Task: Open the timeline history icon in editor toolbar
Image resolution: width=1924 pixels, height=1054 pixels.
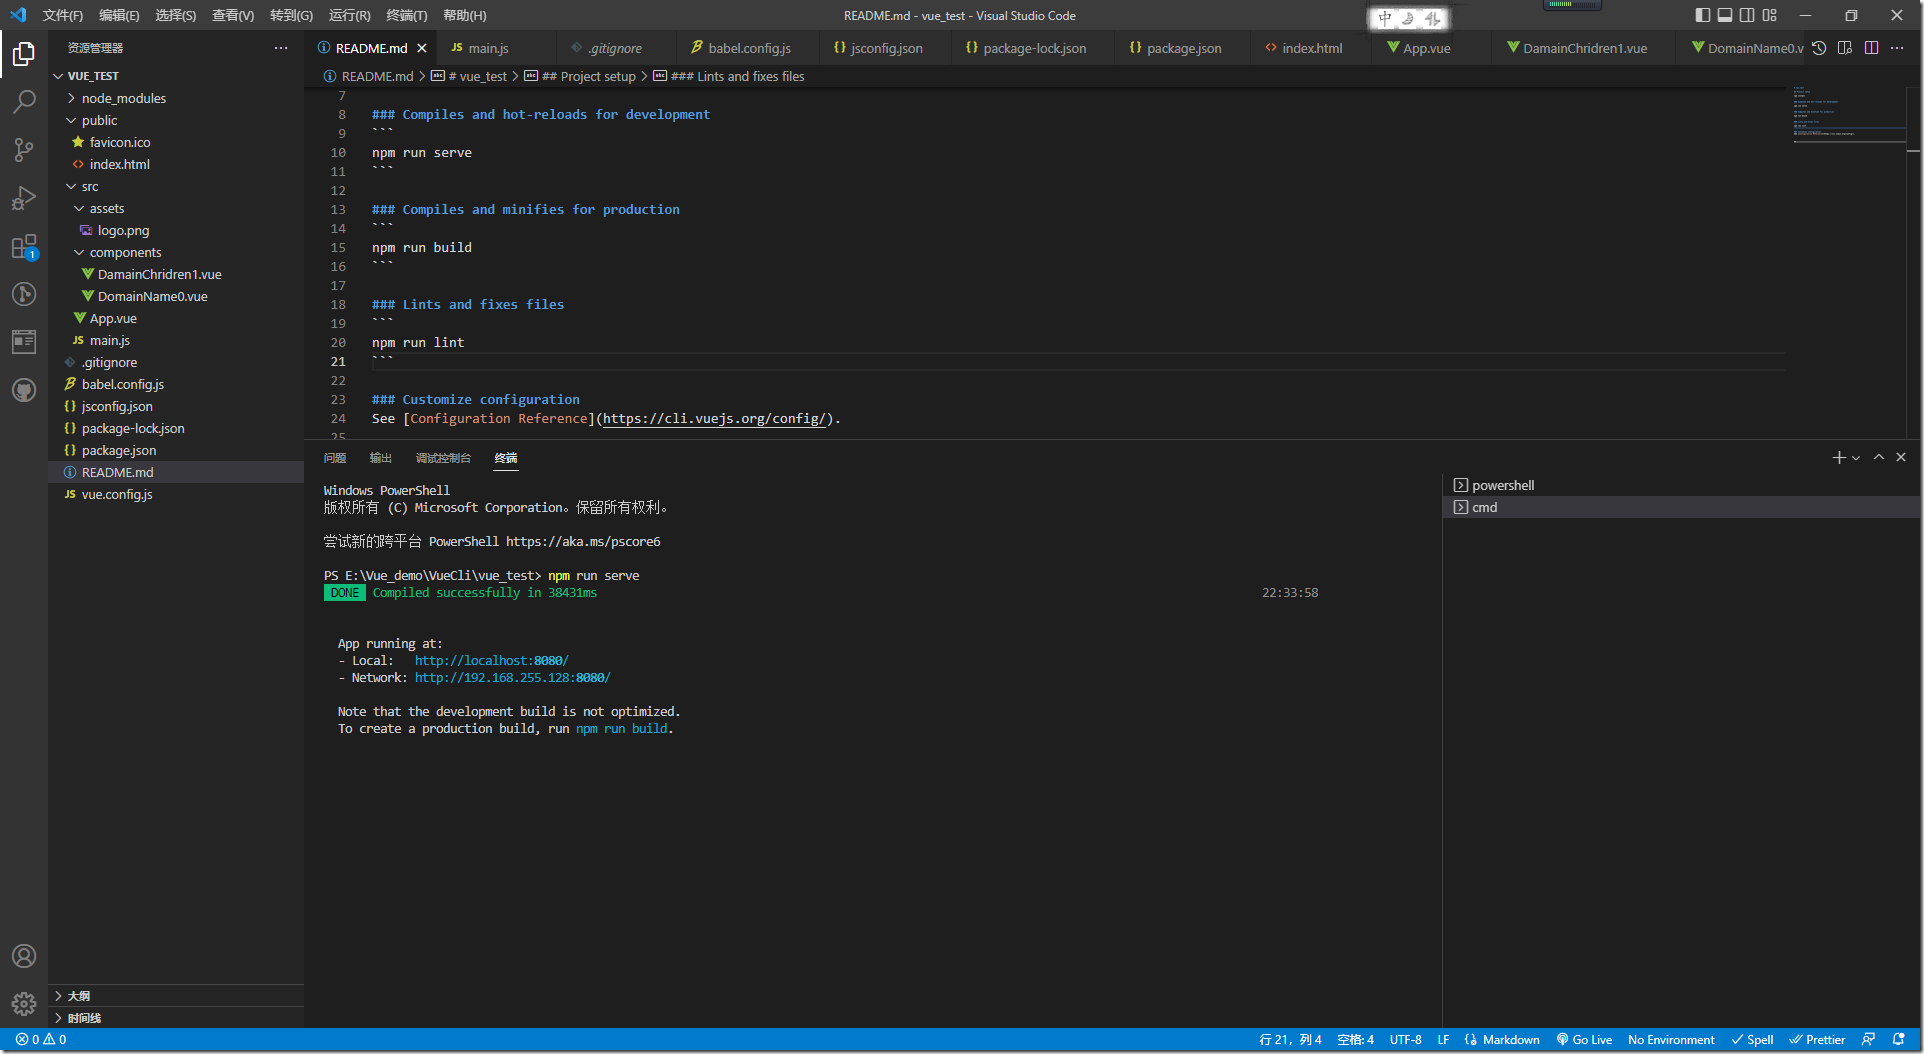Action: pyautogui.click(x=1819, y=48)
